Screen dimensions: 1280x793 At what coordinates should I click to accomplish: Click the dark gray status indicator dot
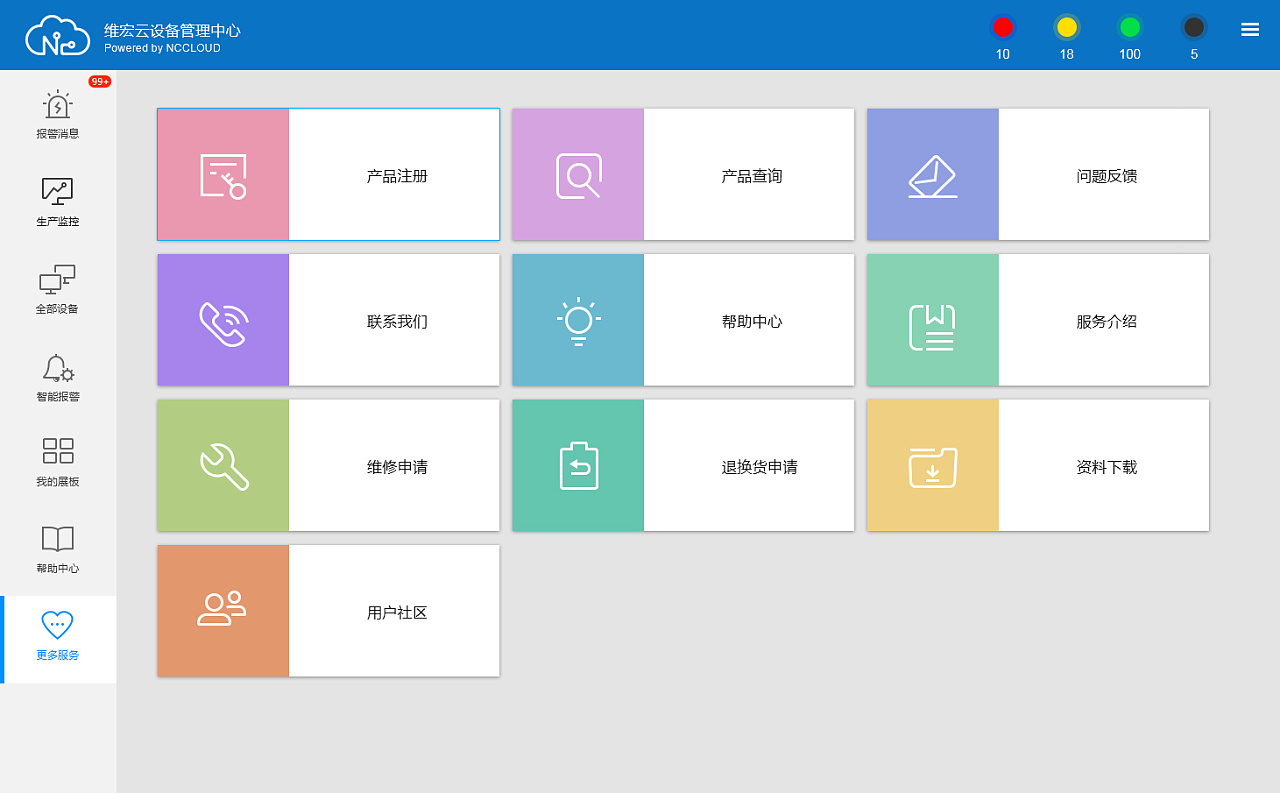point(1194,27)
